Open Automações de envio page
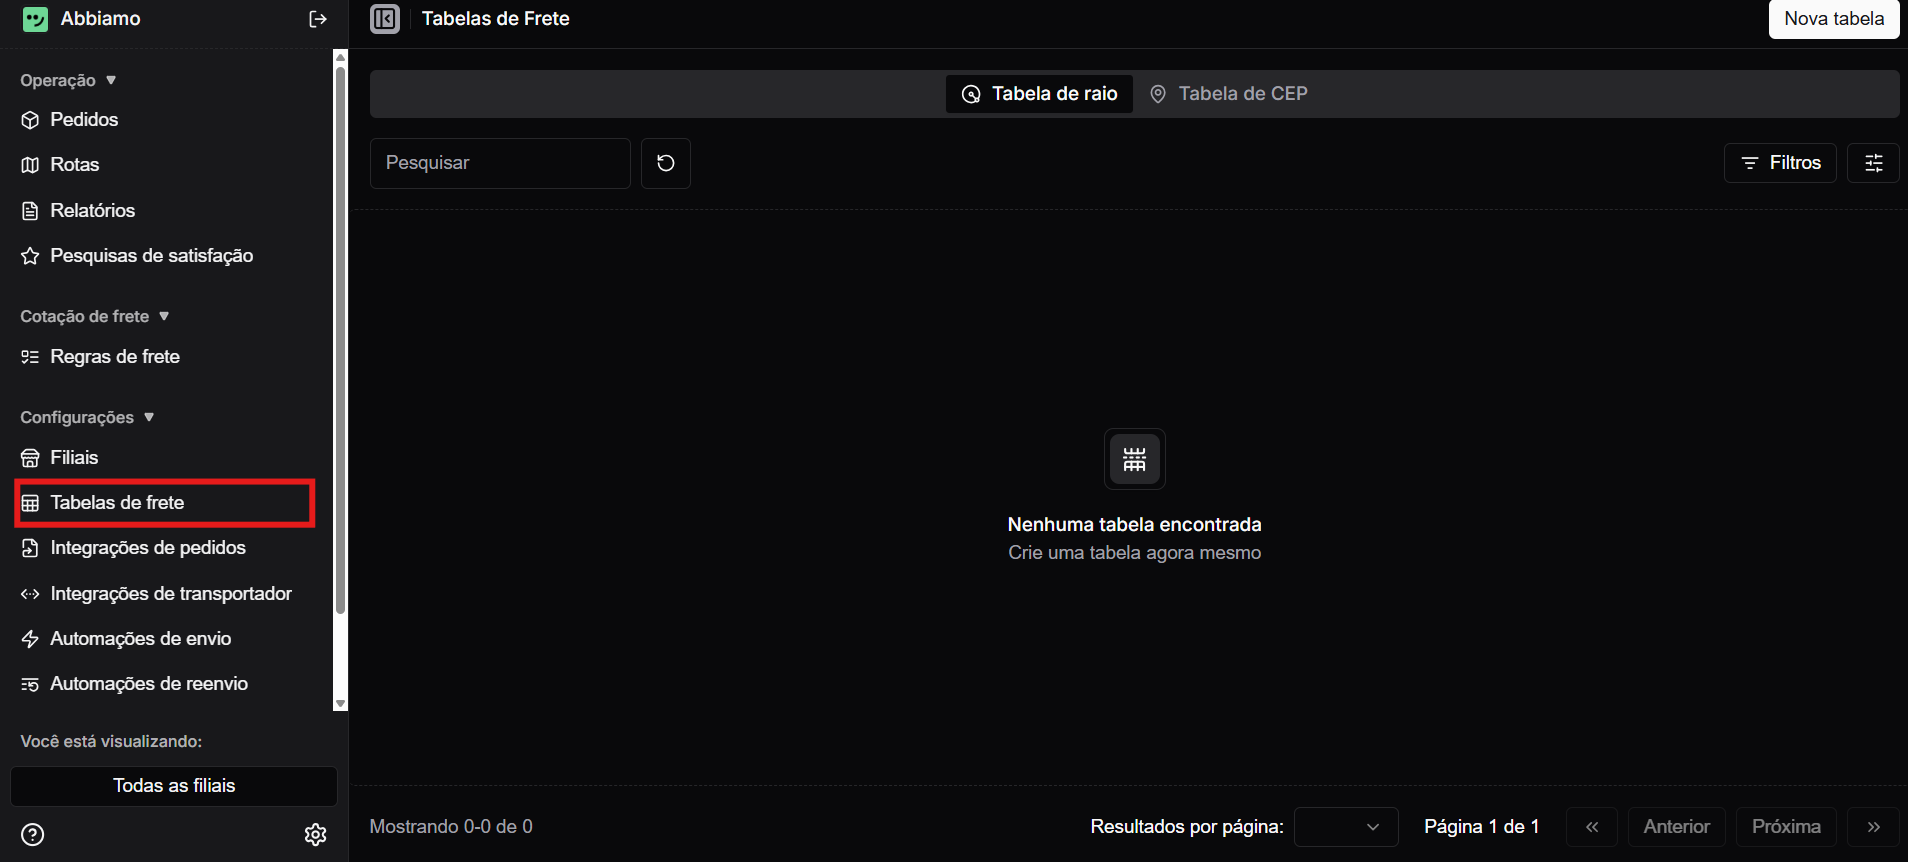The image size is (1908, 862). (x=141, y=639)
